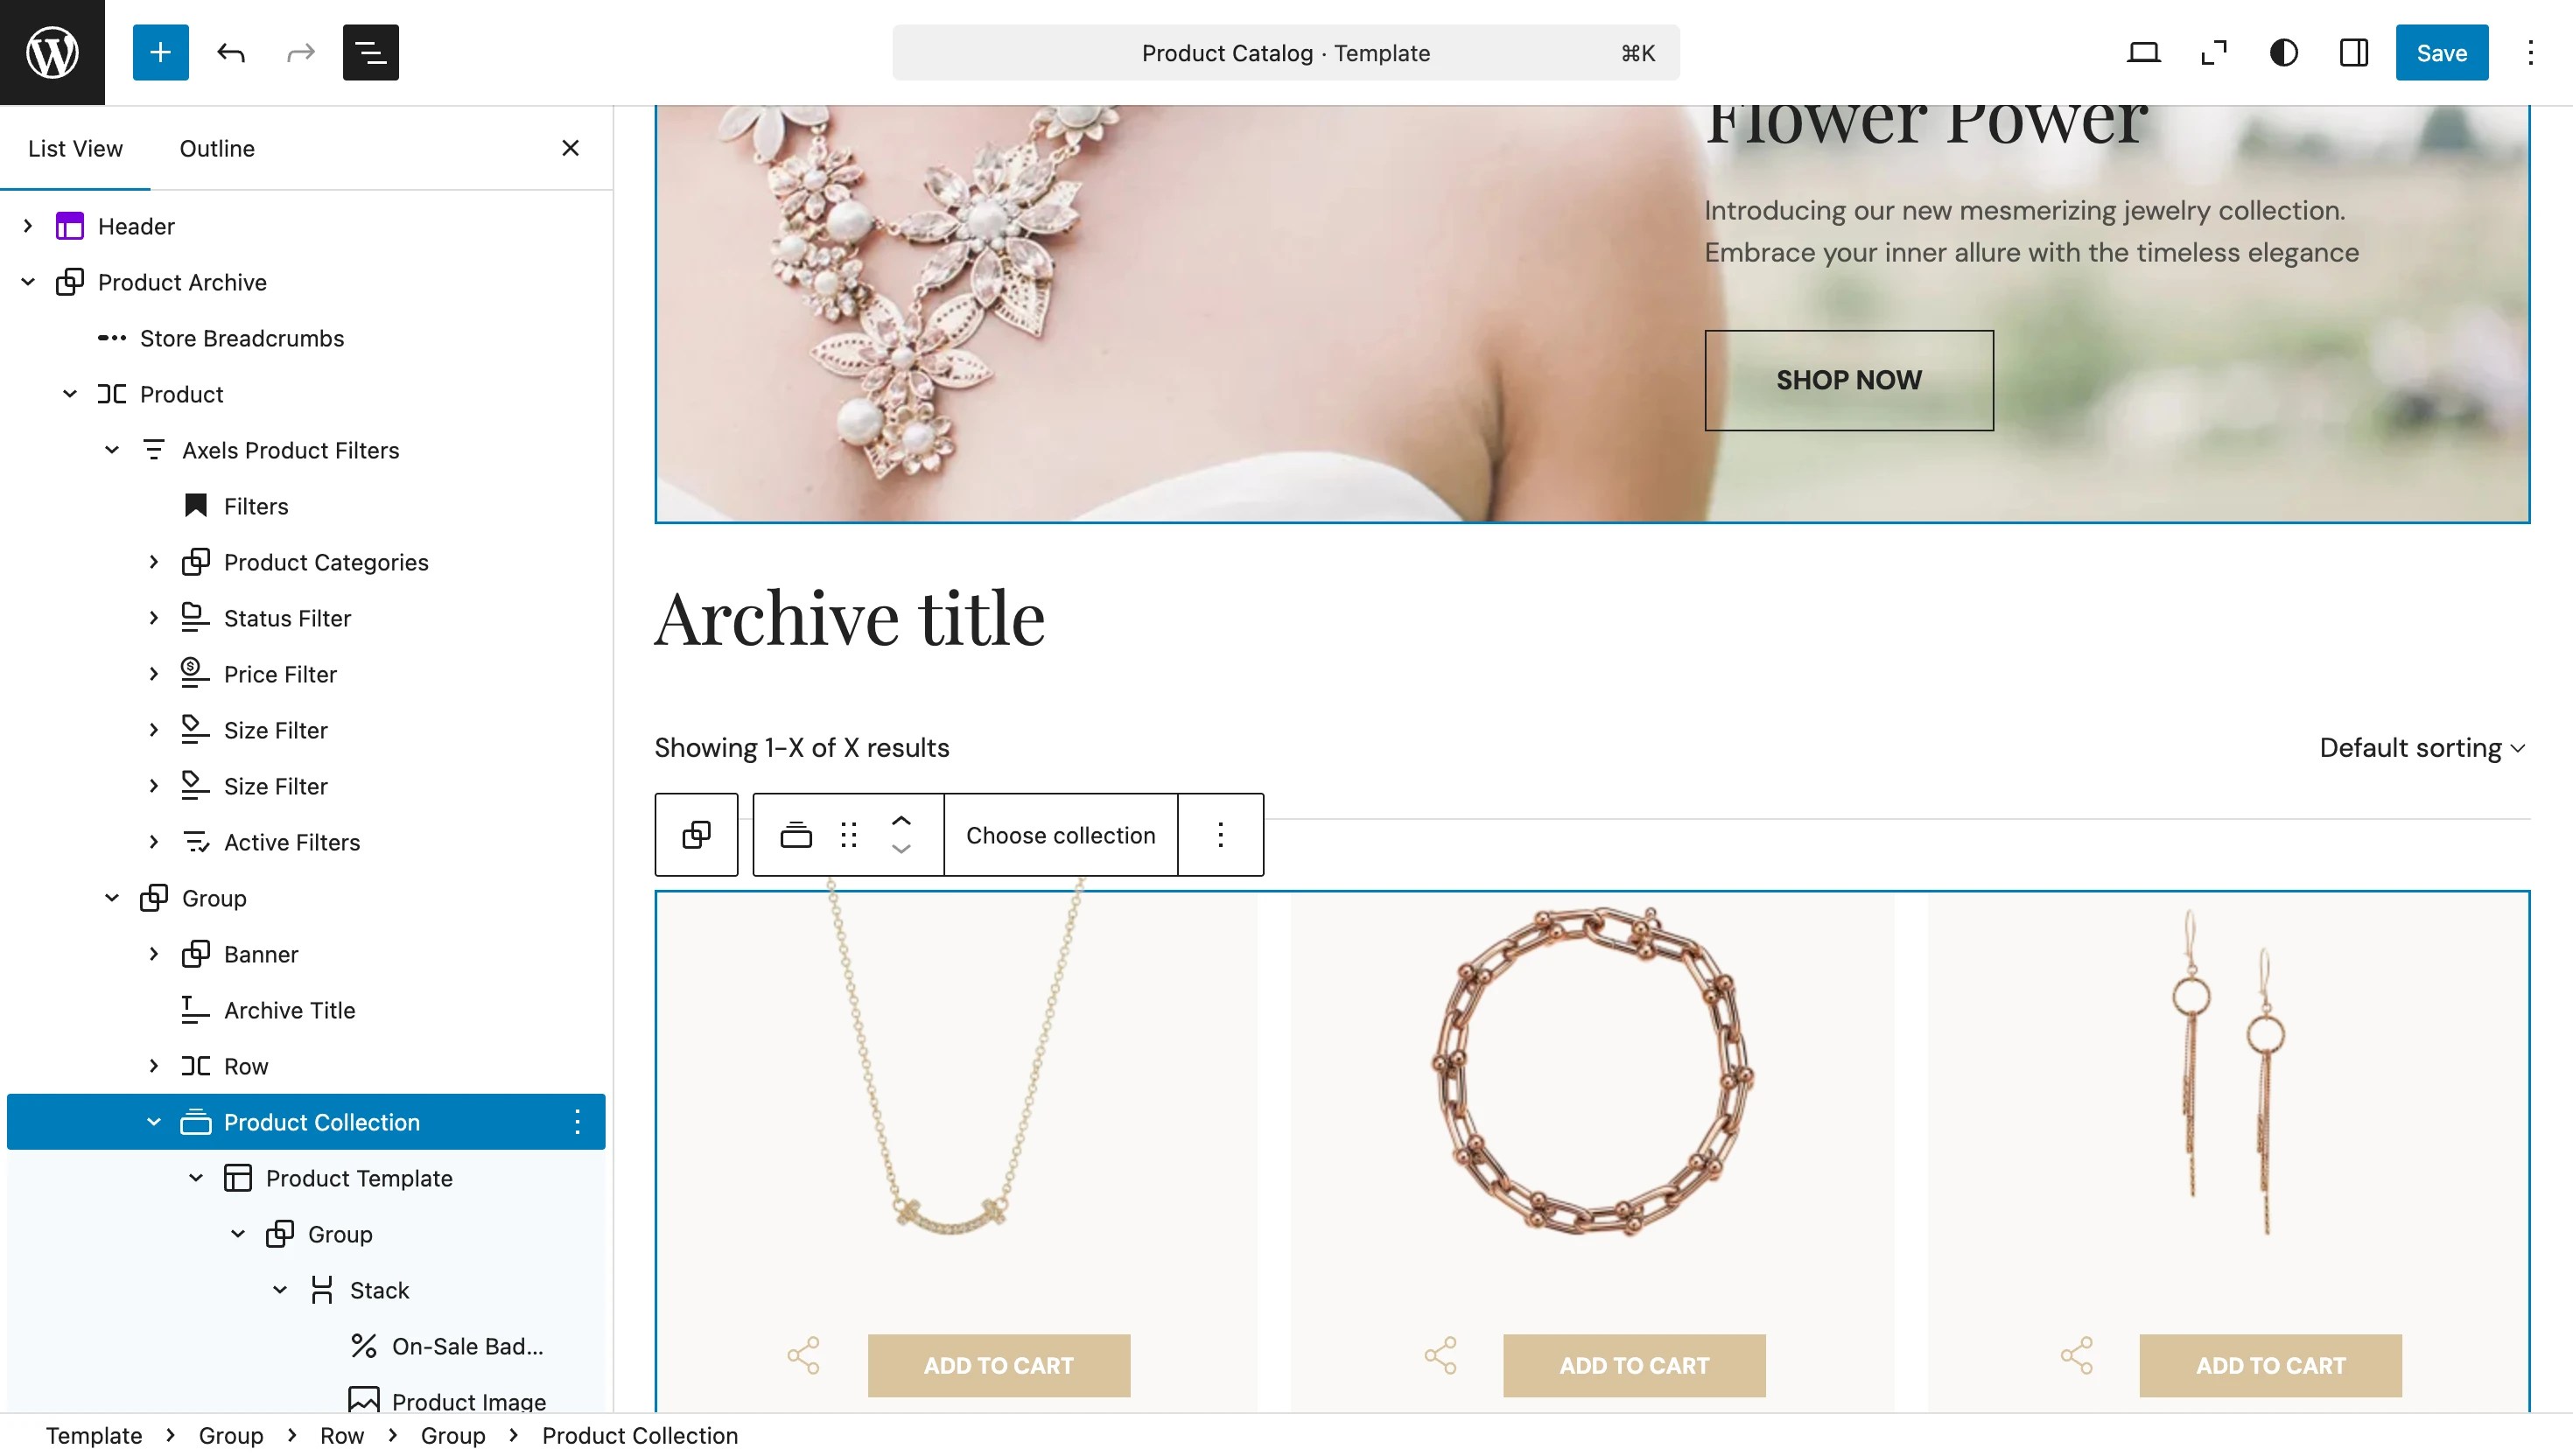Switch to the Outline tab
2573x1456 pixels.
click(217, 148)
